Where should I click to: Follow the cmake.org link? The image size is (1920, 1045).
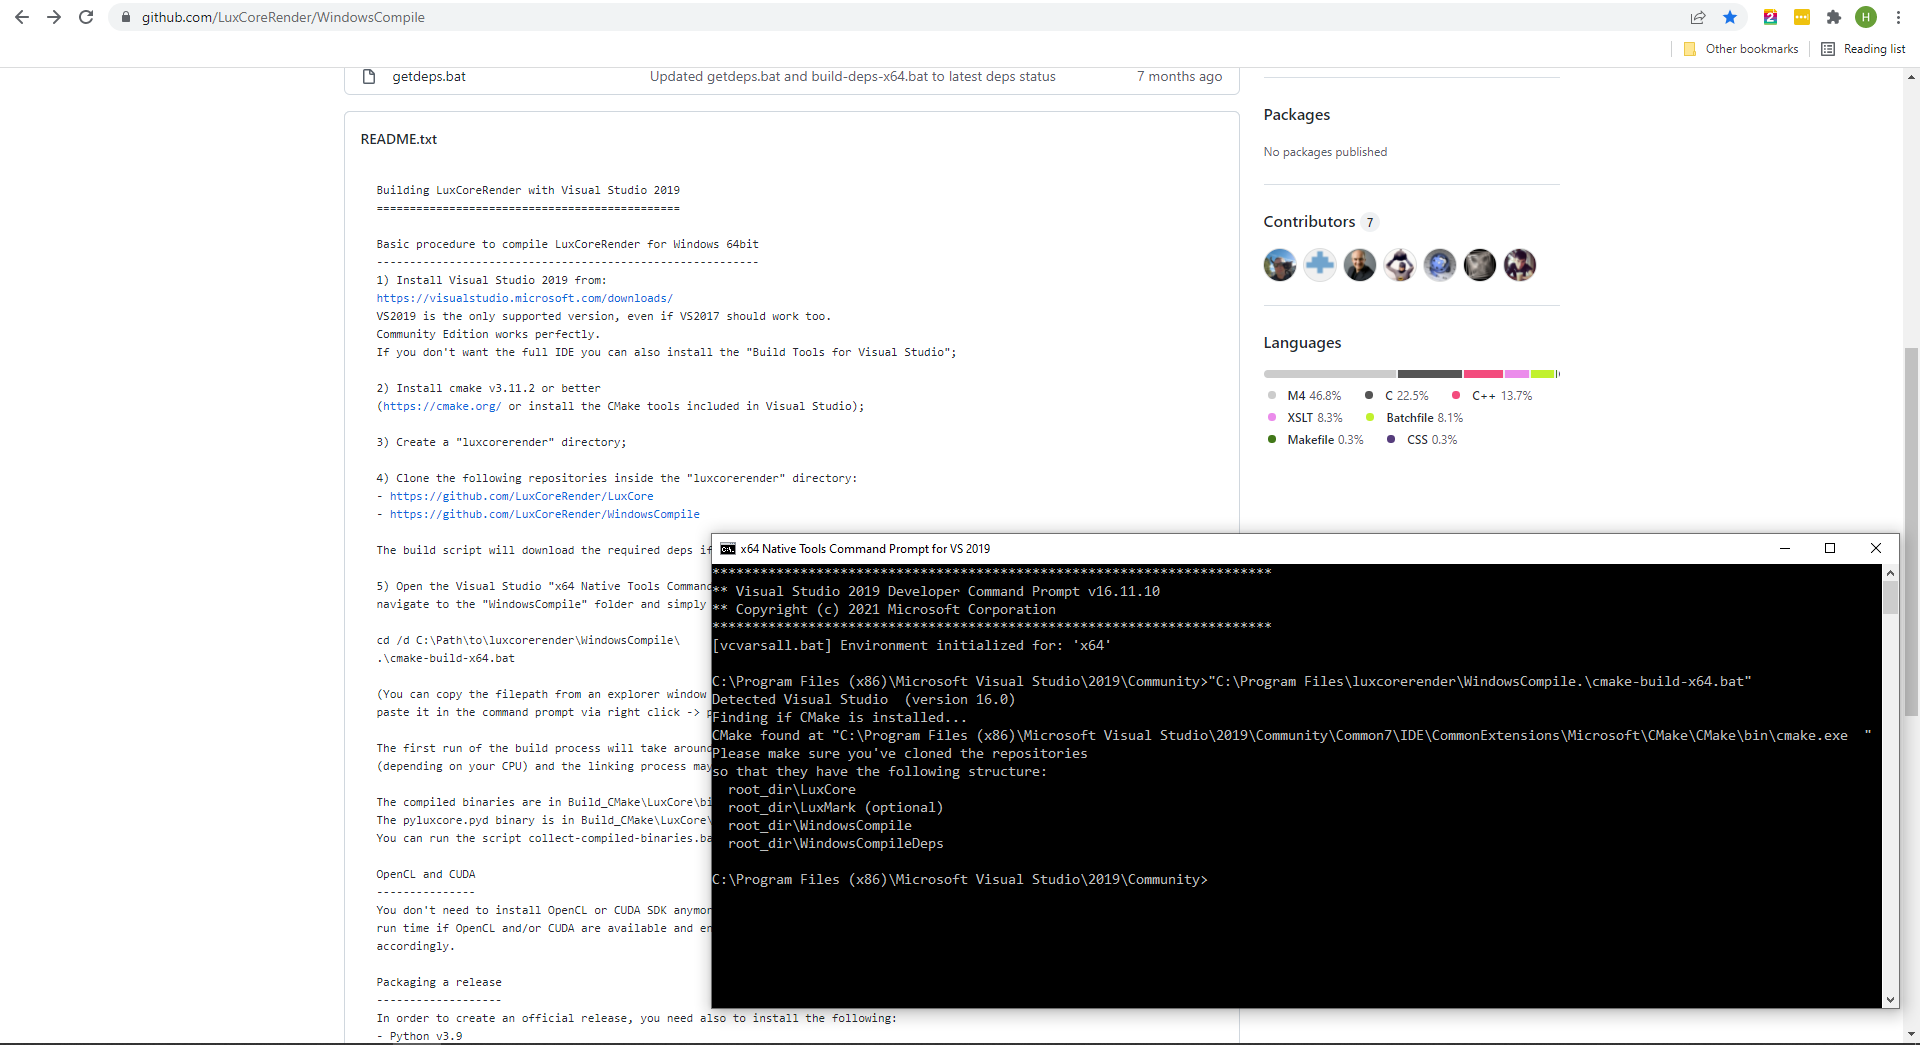[441, 406]
